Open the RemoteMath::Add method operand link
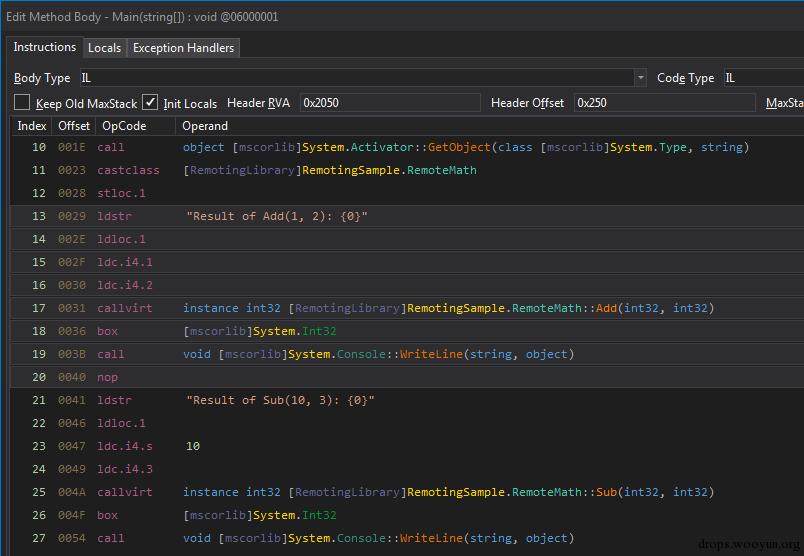Viewport: 804px width, 556px height. tap(606, 308)
